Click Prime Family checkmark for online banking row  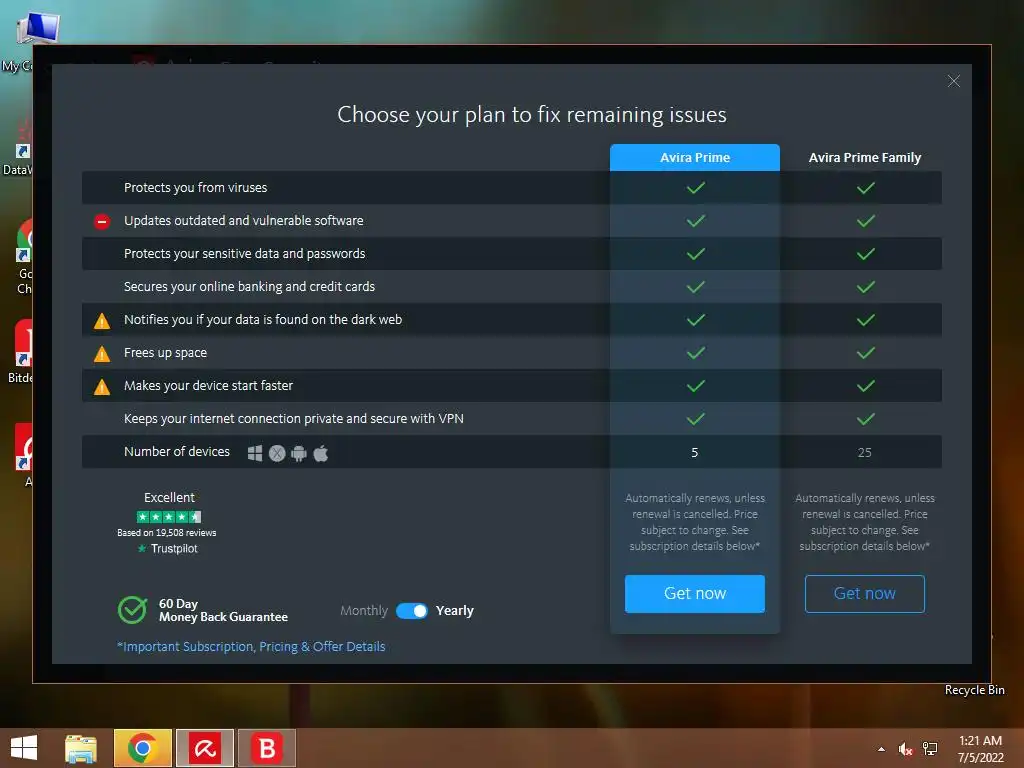865,287
